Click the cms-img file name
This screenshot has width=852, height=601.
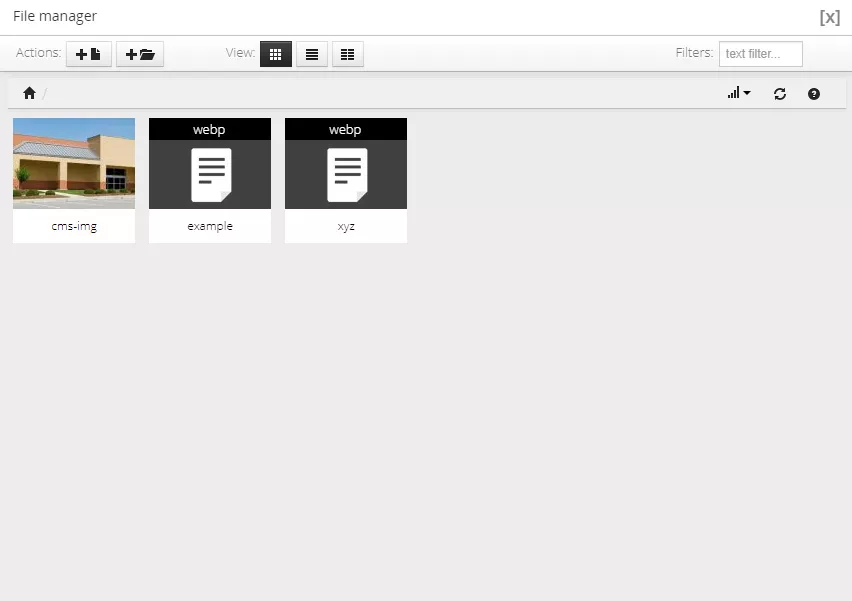(74, 226)
